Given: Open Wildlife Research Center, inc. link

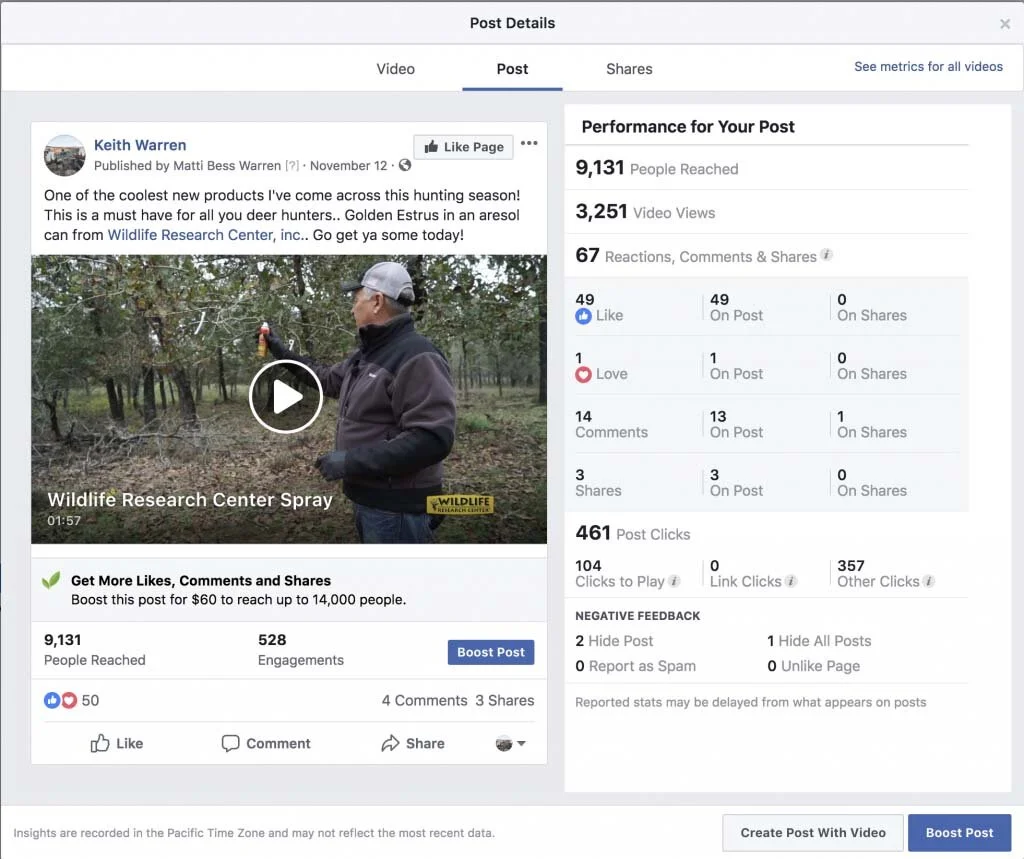Looking at the screenshot, I should [206, 235].
